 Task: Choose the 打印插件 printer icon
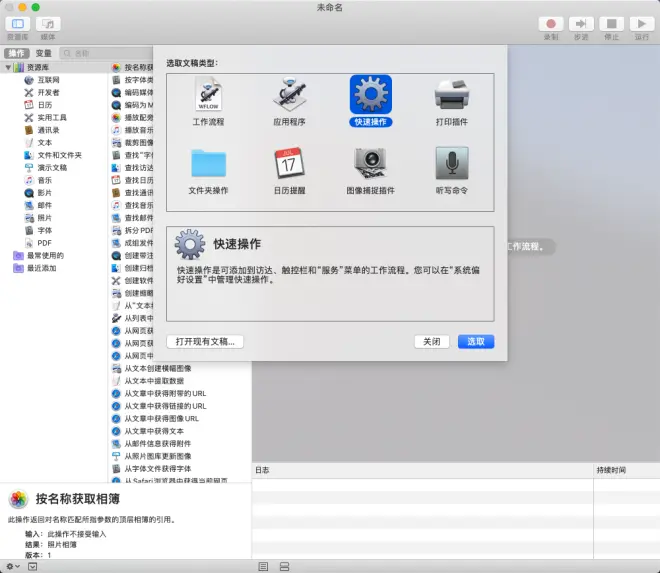click(452, 94)
